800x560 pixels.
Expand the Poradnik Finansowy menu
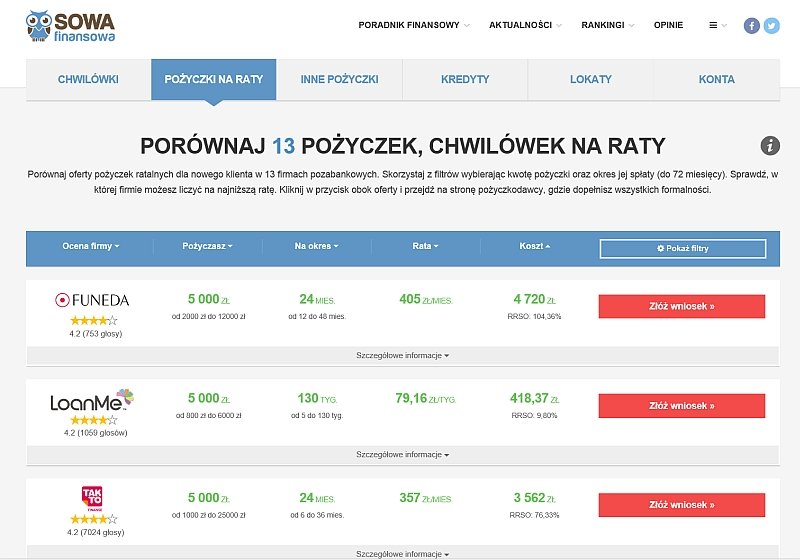pos(414,25)
